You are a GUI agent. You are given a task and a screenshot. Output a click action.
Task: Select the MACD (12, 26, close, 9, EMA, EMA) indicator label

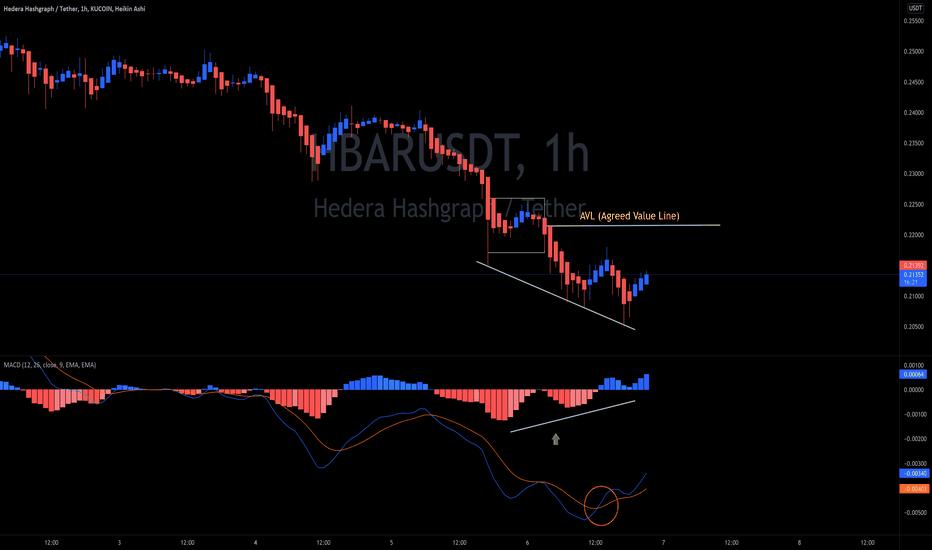pyautogui.click(x=50, y=365)
